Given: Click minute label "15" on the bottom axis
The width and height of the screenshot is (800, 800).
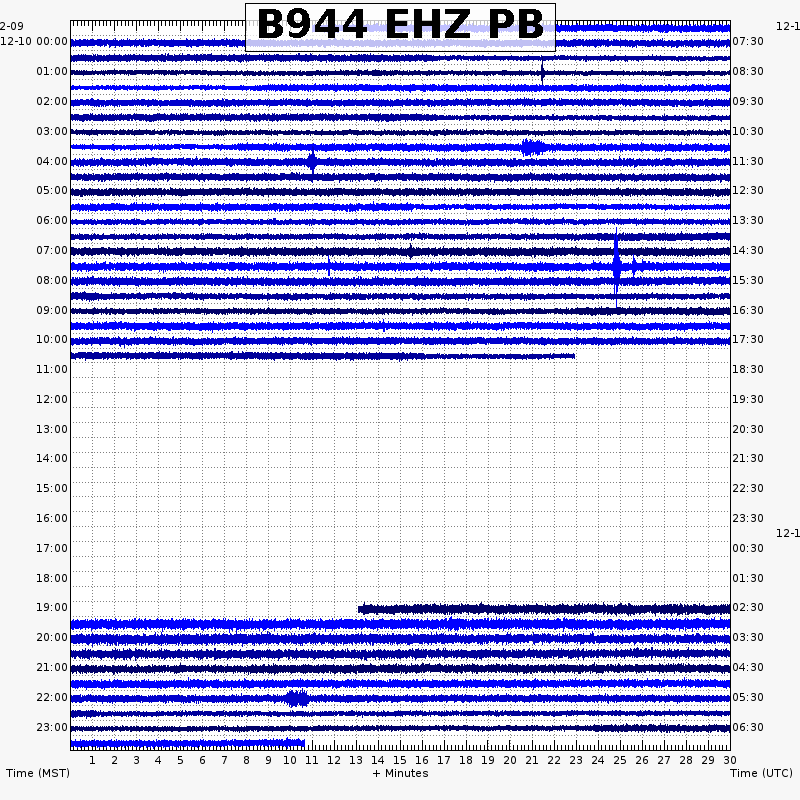Looking at the screenshot, I should [400, 761].
